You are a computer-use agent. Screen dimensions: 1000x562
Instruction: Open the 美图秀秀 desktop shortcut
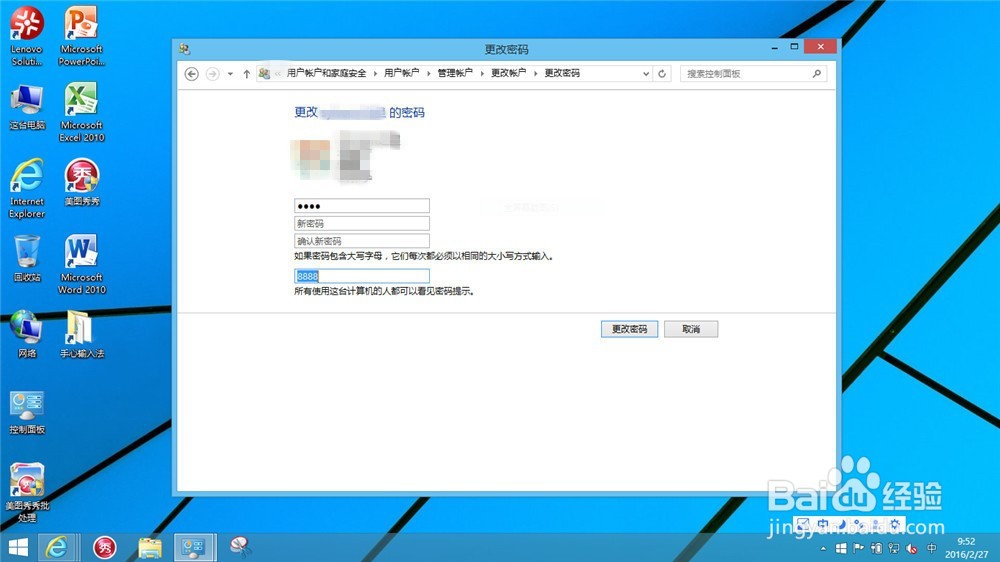click(82, 182)
